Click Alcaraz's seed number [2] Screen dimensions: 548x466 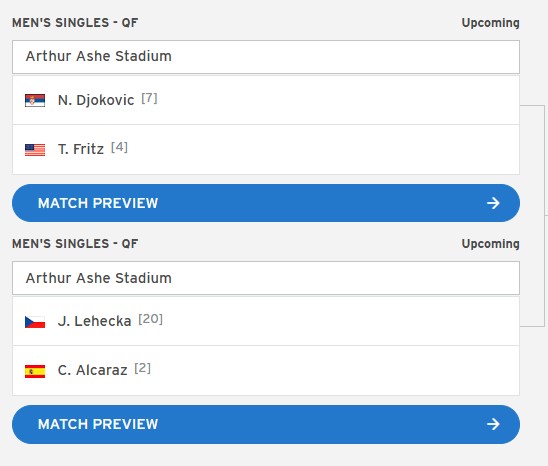pos(143,368)
